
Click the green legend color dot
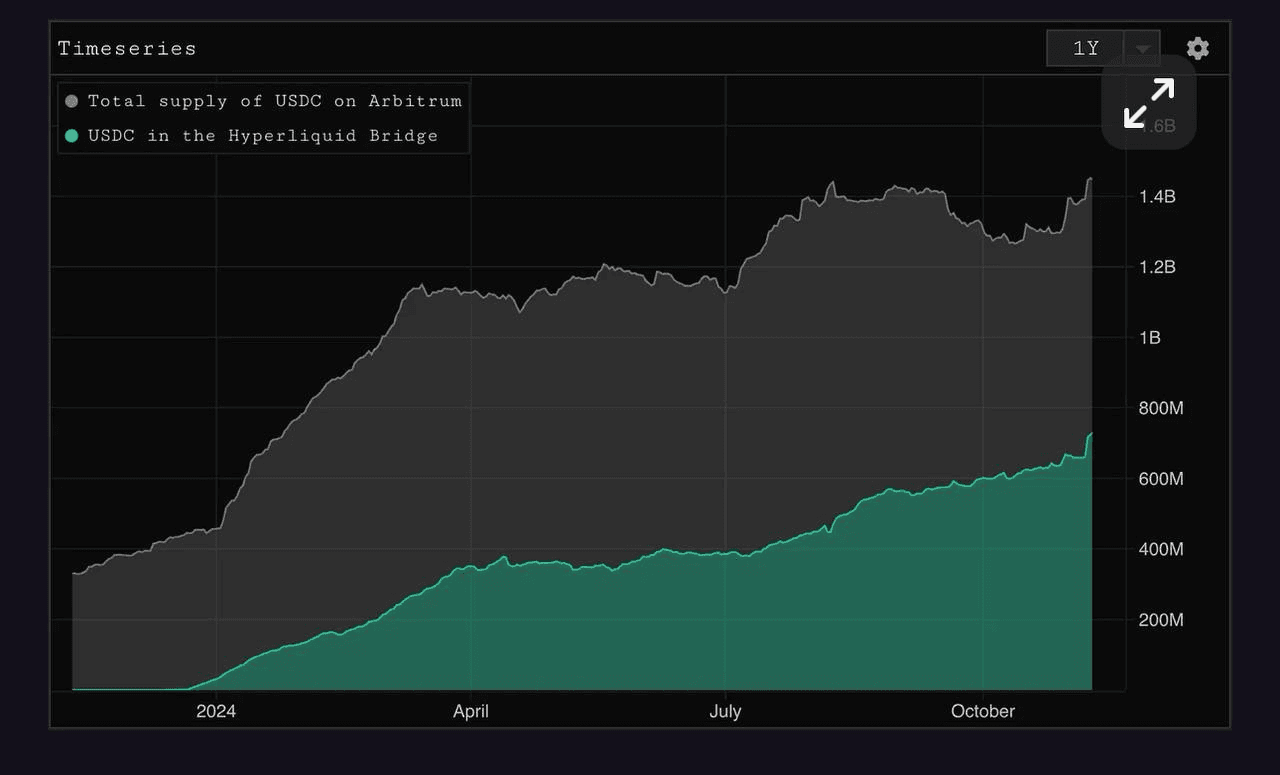click(71, 136)
